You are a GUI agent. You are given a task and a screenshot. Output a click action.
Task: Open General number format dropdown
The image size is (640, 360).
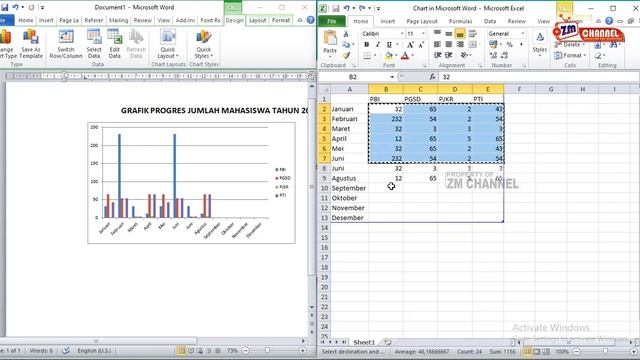(x=522, y=33)
